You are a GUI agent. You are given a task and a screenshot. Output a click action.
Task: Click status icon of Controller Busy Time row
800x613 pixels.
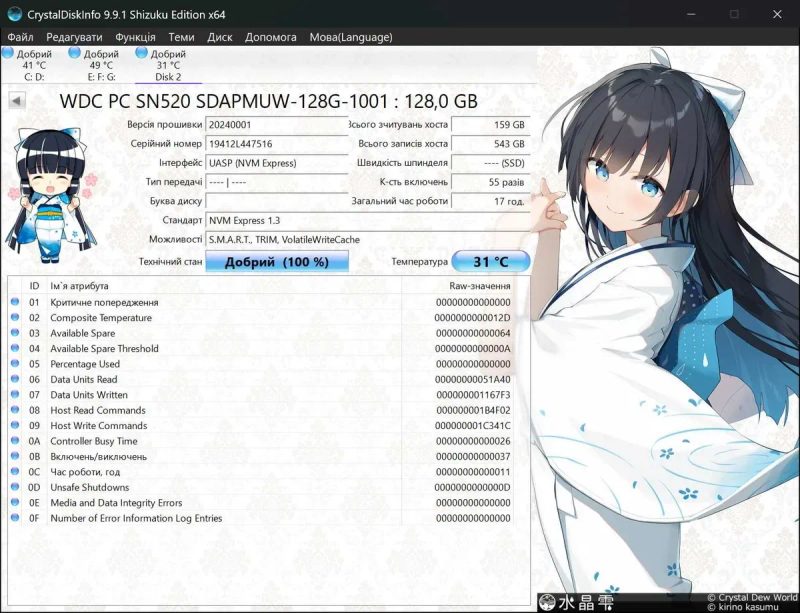click(x=15, y=440)
